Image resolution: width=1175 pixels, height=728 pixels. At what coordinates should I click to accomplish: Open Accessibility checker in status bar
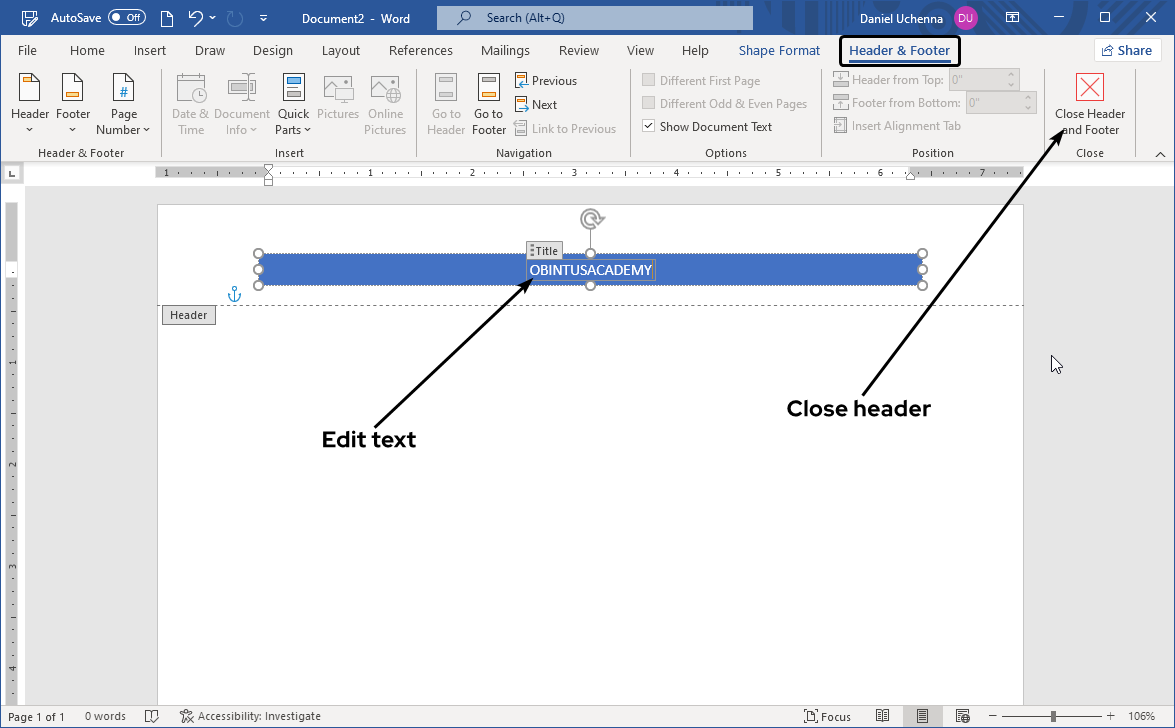(x=250, y=716)
